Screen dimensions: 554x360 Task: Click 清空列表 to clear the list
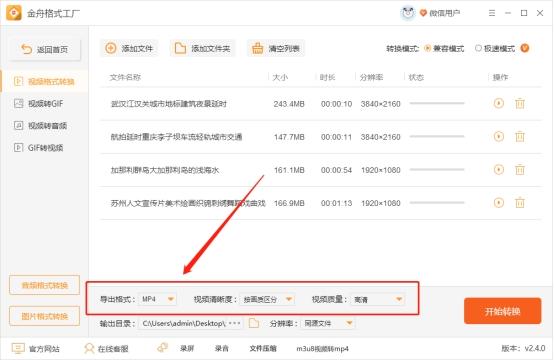276,48
